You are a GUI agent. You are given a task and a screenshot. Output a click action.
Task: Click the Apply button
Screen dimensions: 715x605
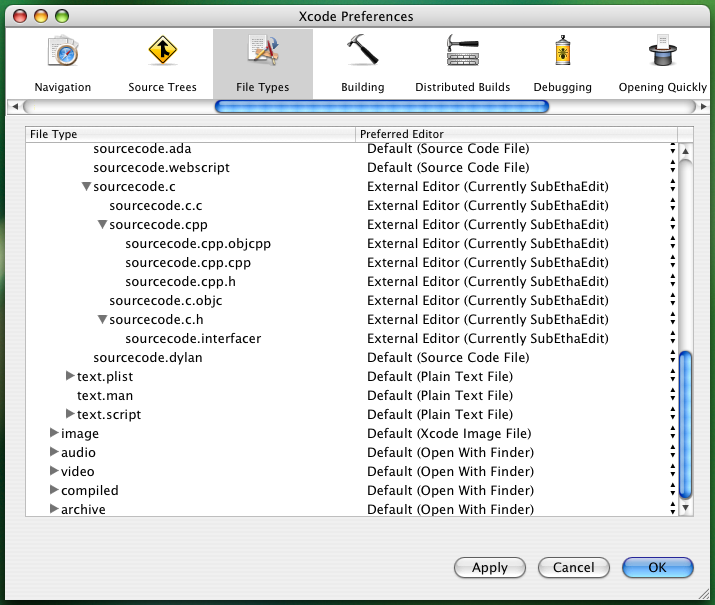tap(490, 568)
